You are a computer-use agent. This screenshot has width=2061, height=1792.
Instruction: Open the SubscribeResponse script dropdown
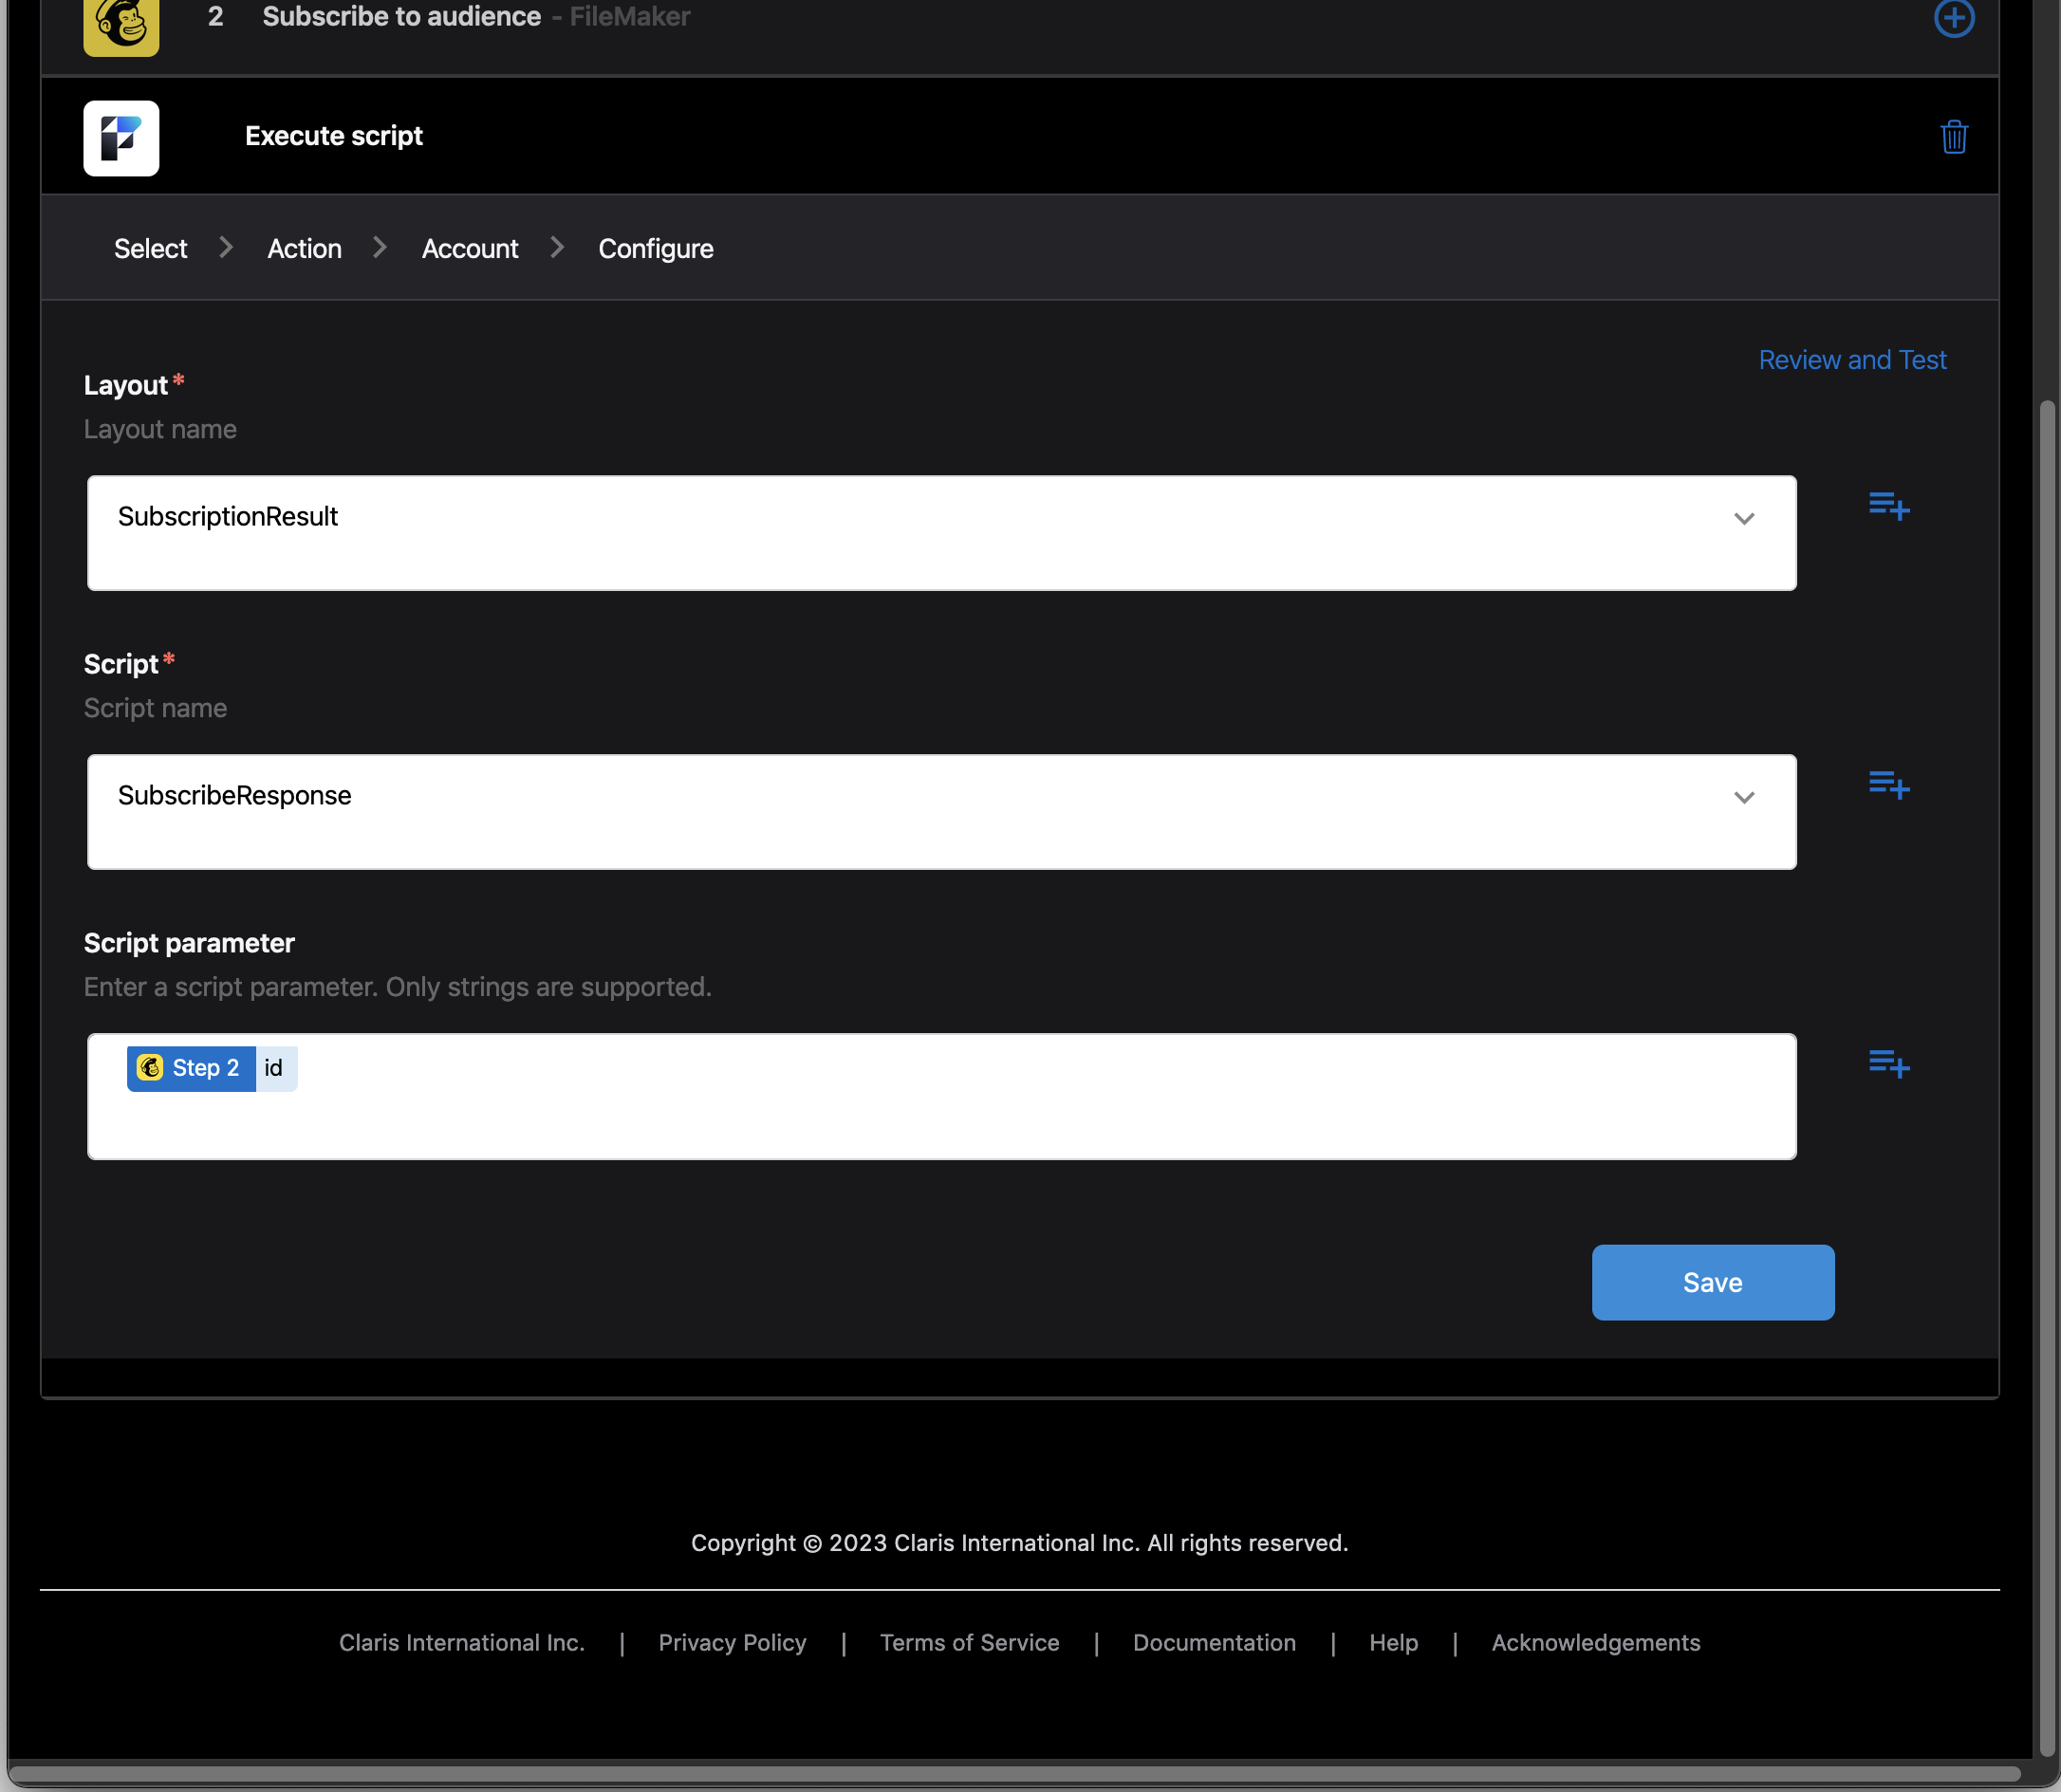1746,798
